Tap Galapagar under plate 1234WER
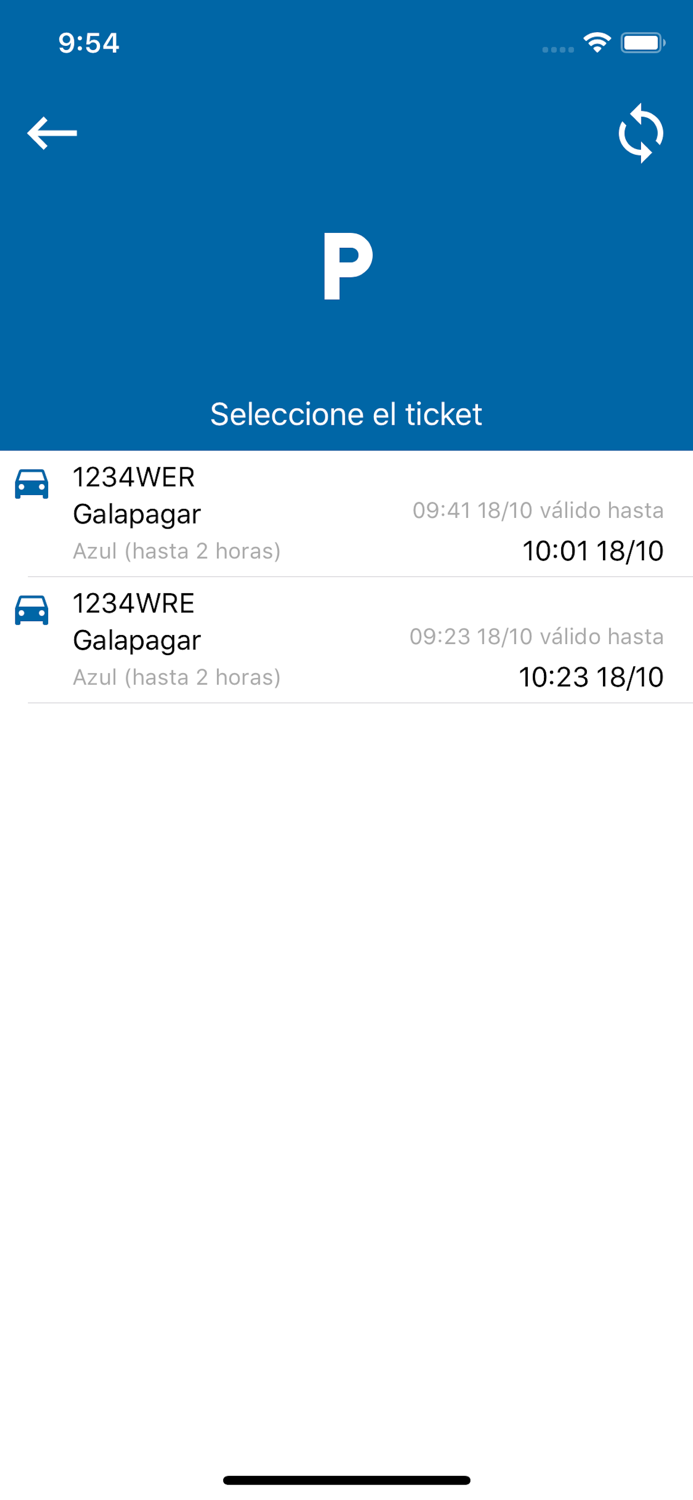 click(x=137, y=514)
